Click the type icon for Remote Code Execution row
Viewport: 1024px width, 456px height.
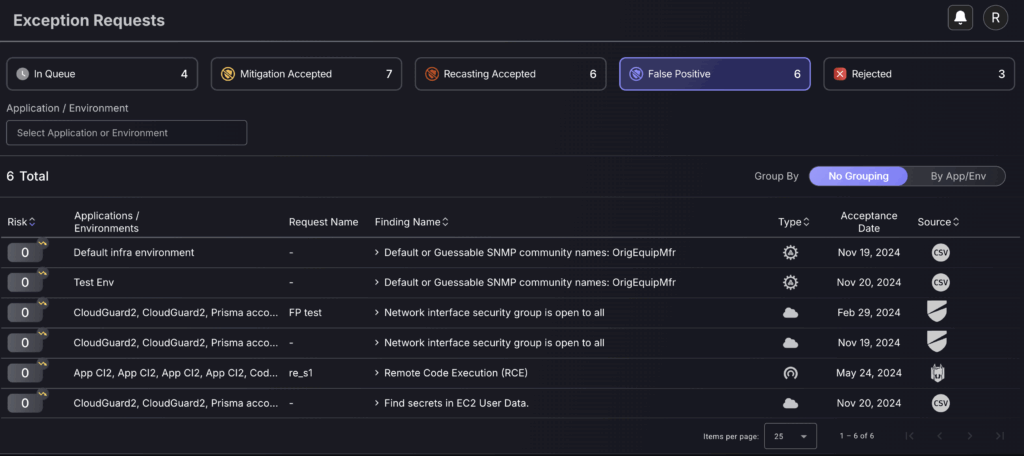click(790, 373)
